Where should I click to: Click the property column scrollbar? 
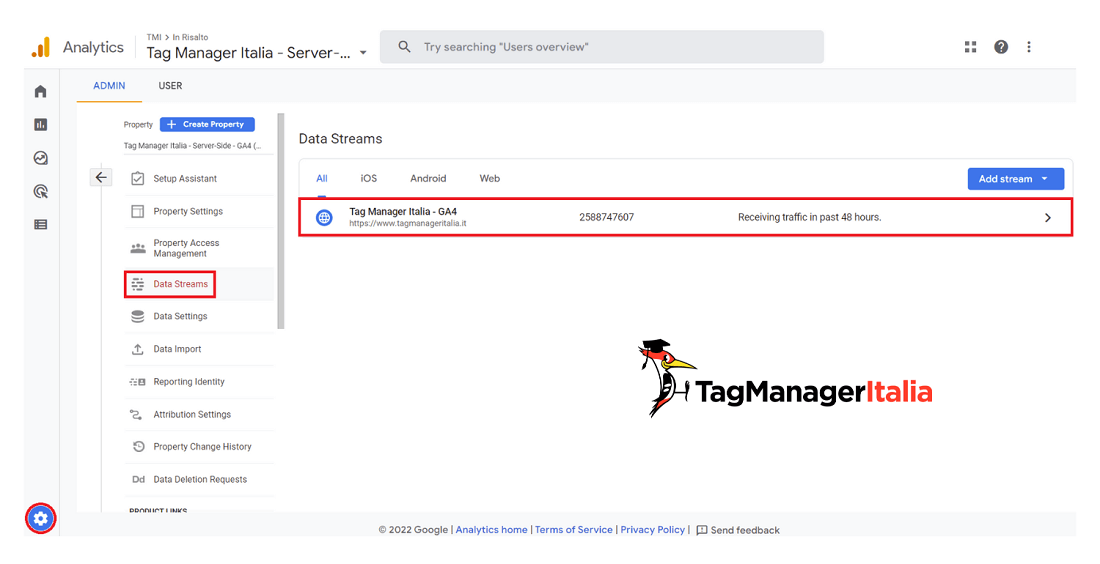point(281,221)
